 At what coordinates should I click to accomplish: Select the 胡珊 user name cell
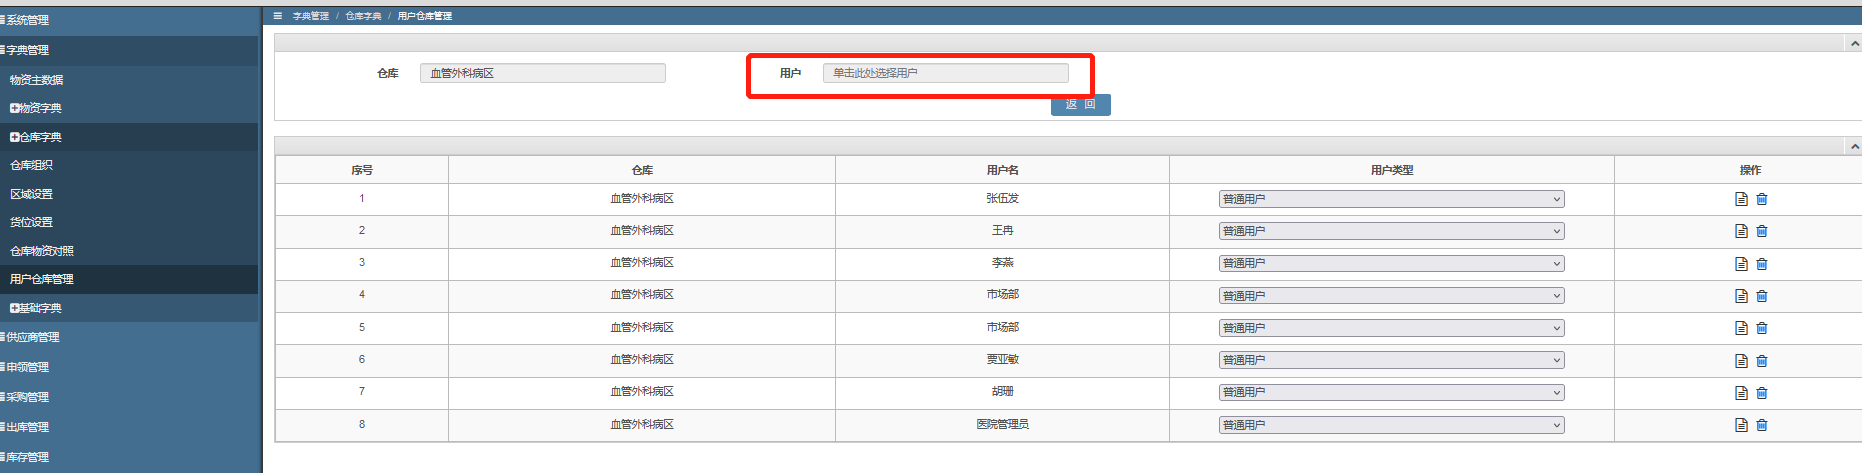click(x=1002, y=391)
